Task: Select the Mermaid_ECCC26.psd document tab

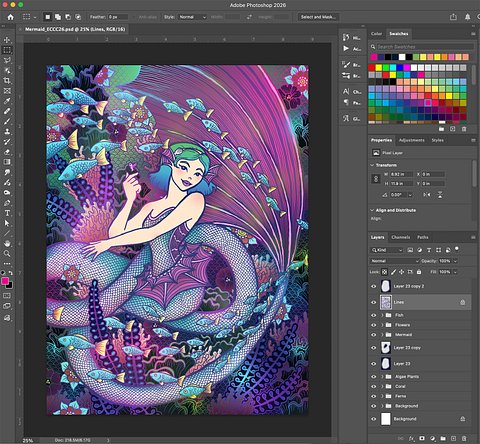Action: coord(75,29)
